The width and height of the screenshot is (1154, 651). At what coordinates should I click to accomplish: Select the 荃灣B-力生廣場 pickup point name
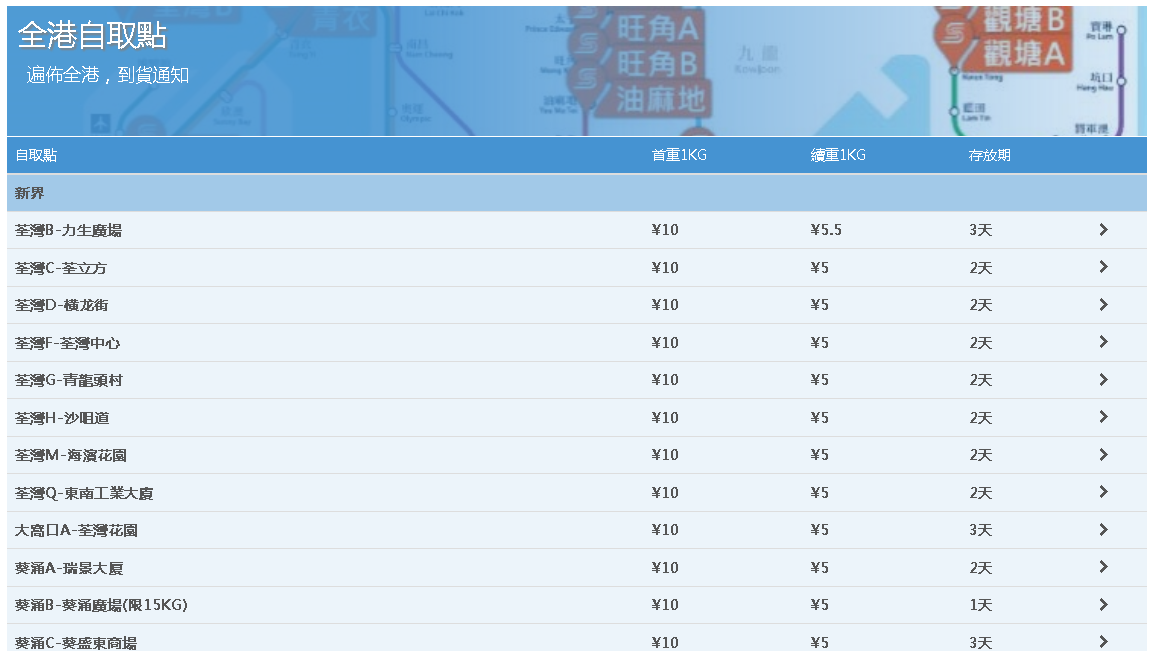[x=68, y=231]
